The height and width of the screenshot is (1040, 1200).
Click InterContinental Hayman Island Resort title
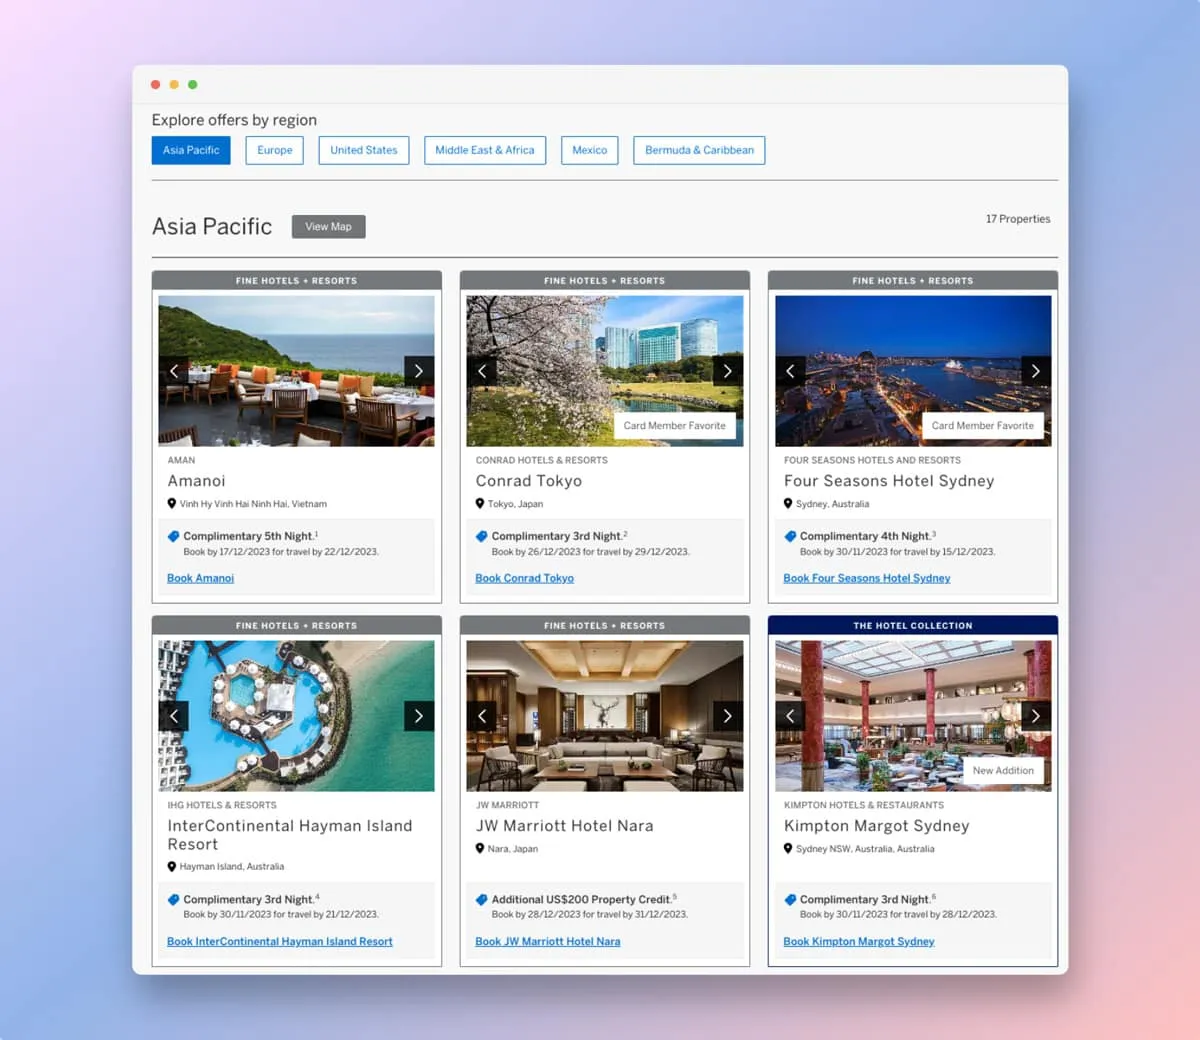290,835
